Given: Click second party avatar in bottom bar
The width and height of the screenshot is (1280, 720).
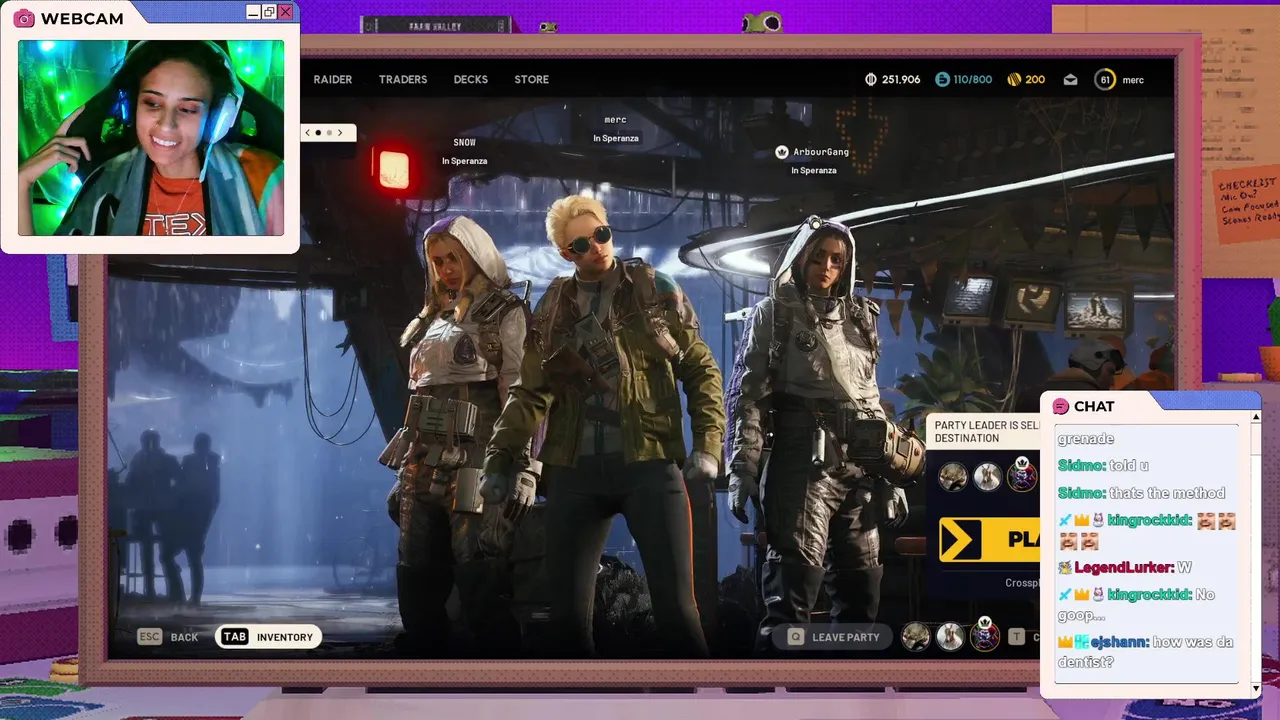Looking at the screenshot, I should tap(950, 637).
